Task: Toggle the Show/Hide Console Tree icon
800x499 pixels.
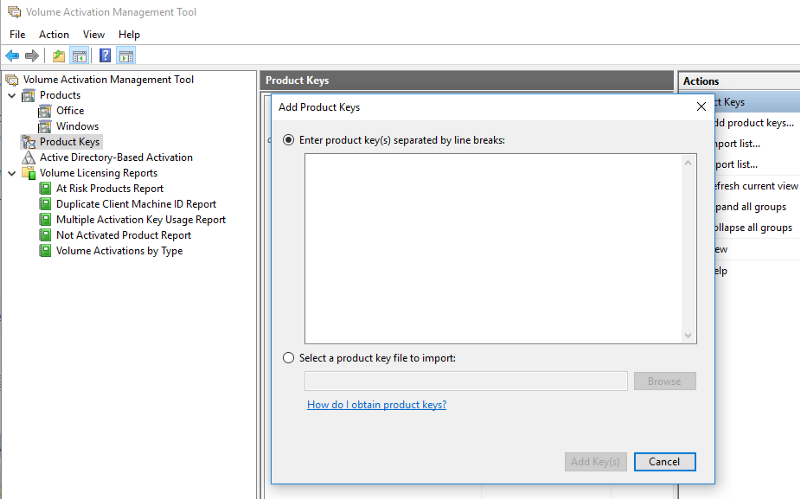Action: tap(80, 56)
